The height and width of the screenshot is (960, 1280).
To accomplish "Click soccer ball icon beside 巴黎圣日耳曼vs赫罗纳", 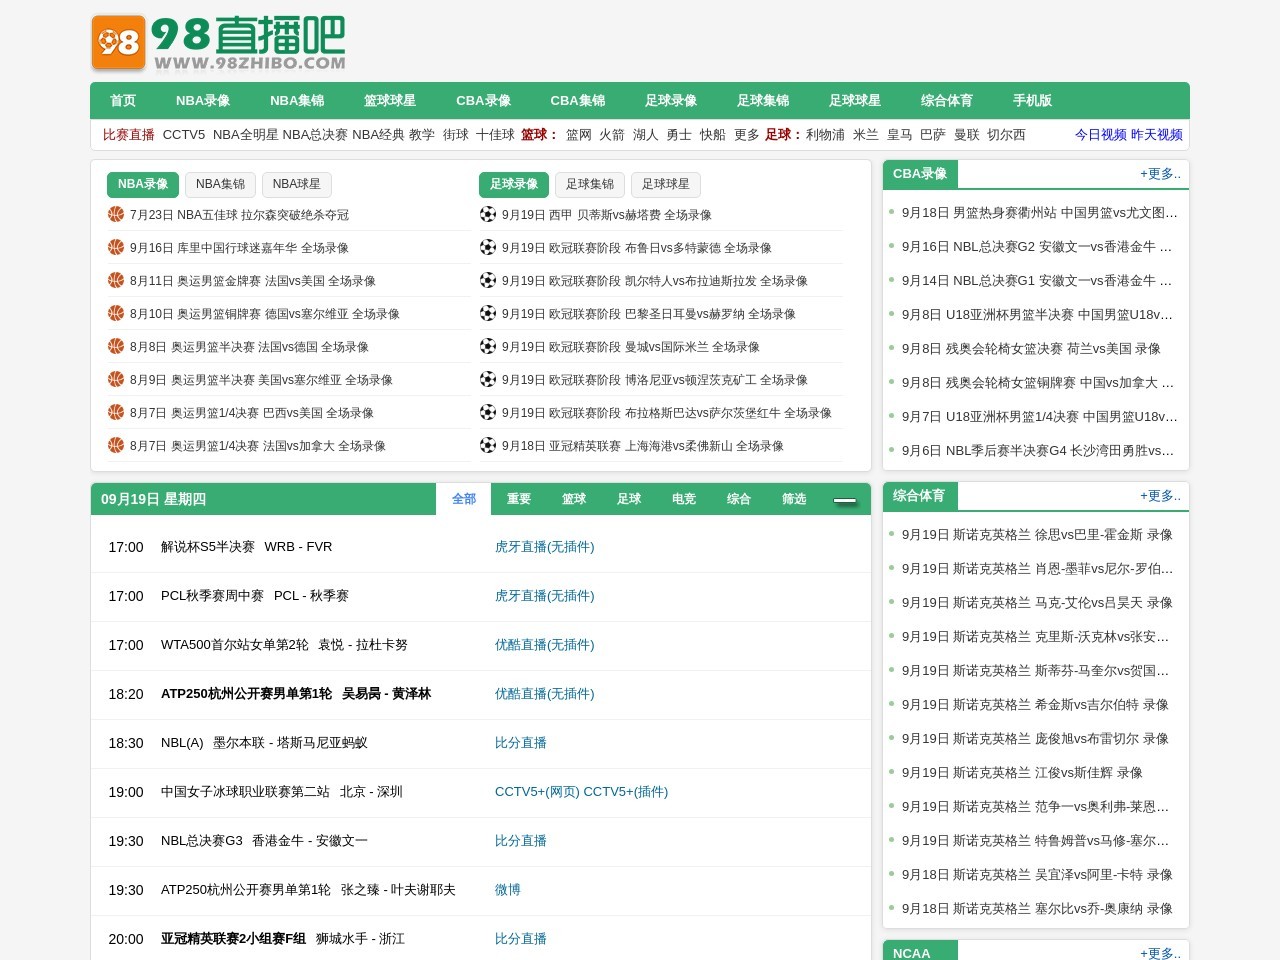I will click(488, 313).
